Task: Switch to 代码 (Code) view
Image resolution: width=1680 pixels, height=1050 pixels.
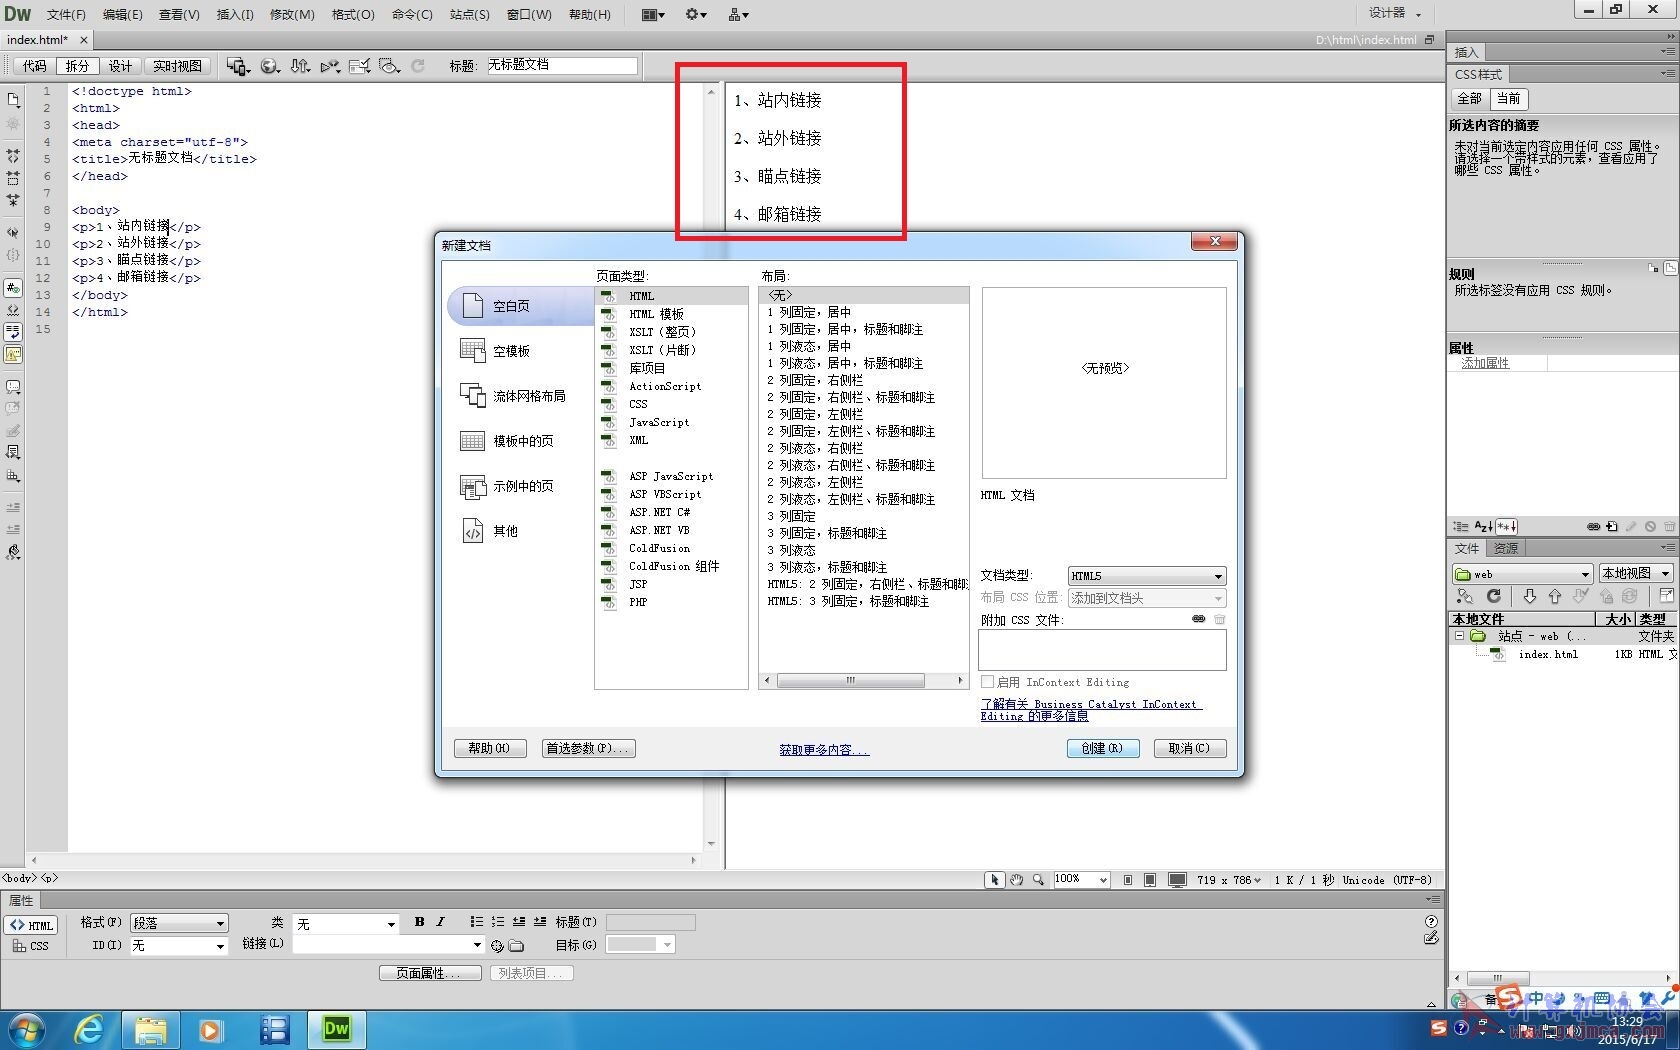Action: coord(34,66)
